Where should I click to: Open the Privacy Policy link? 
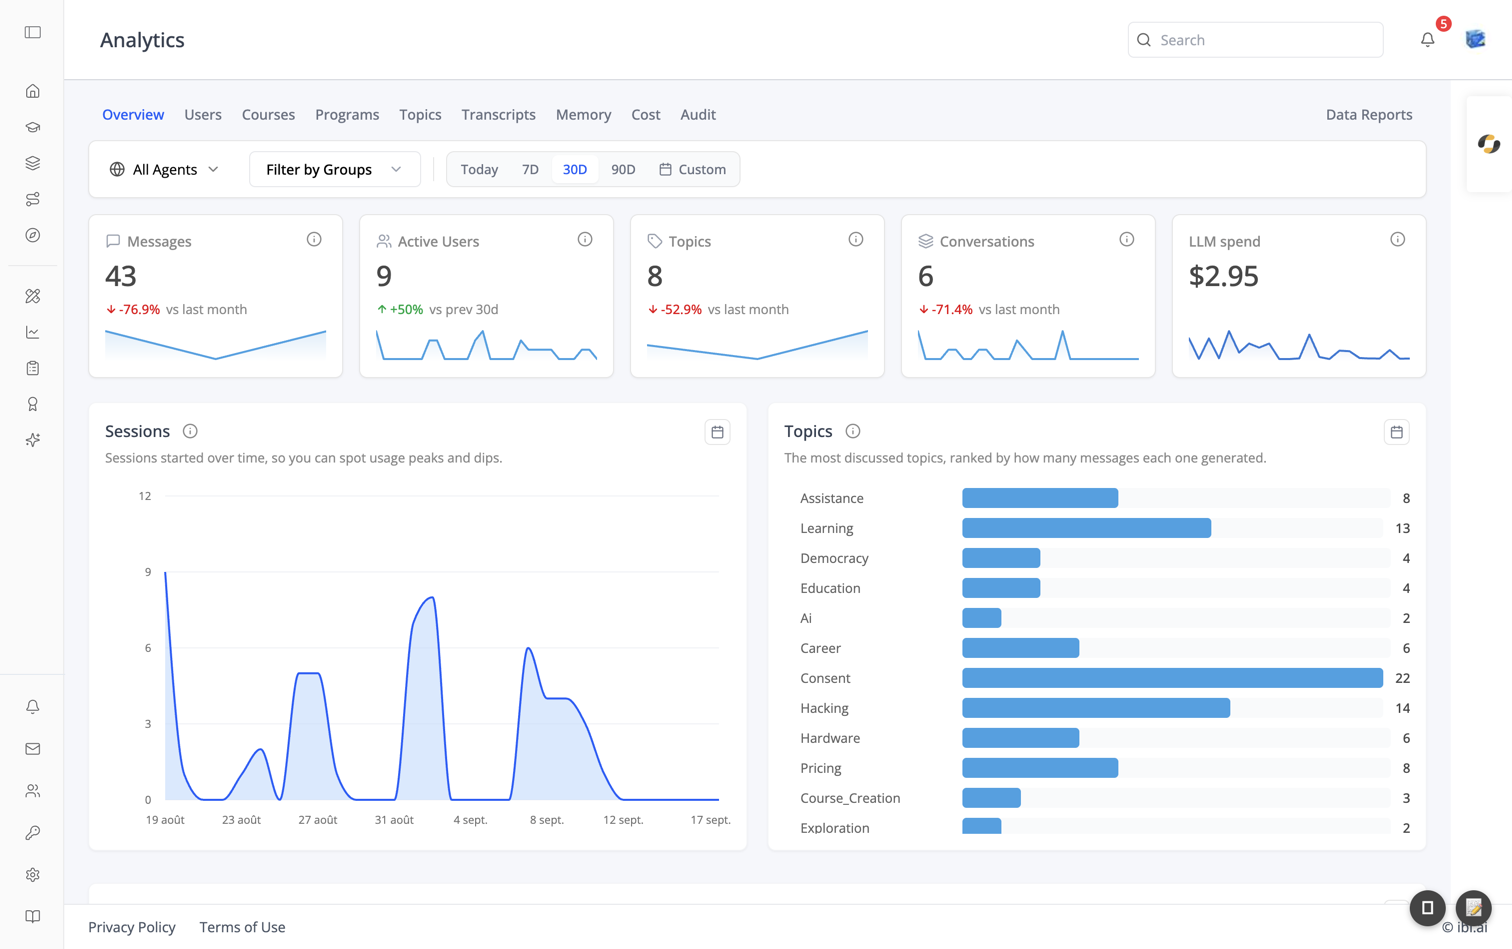[x=132, y=927]
